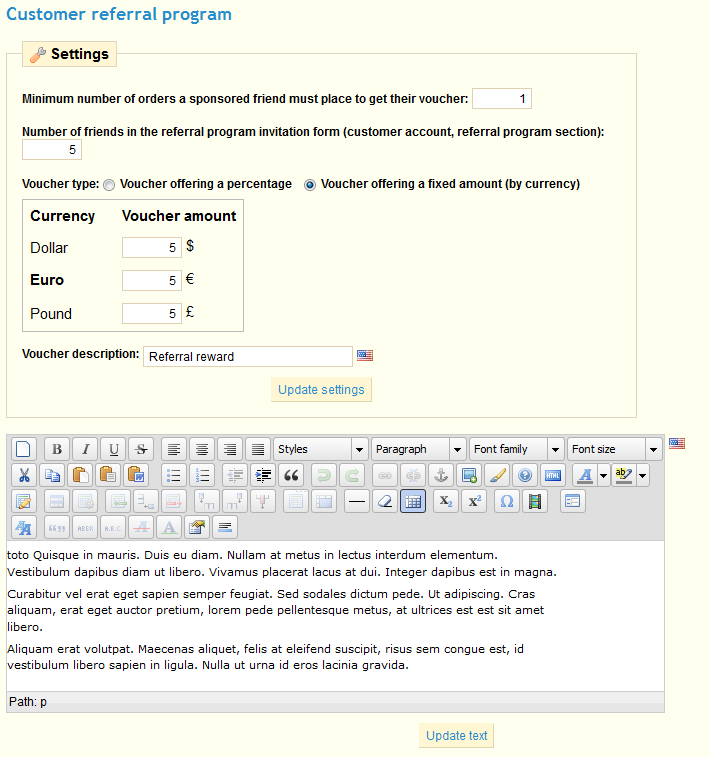Cut selection with scissors icon
Viewport: 710px width, 757px height.
coord(23,476)
